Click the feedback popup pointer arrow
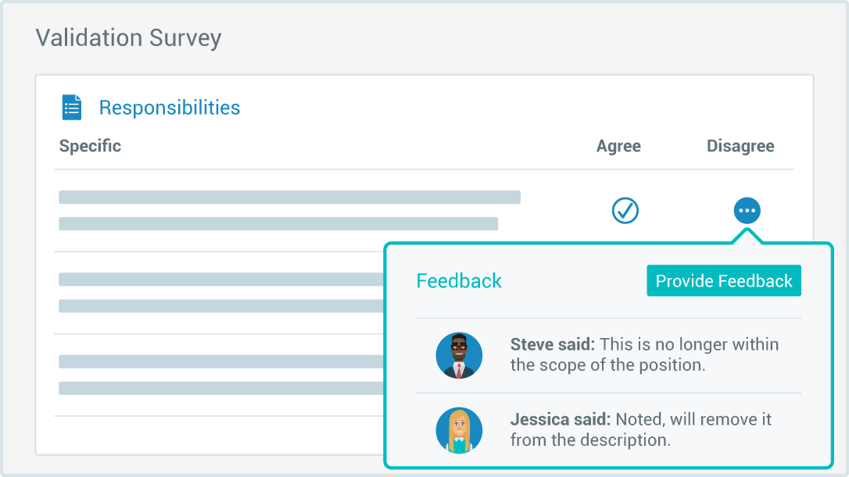 coord(747,236)
